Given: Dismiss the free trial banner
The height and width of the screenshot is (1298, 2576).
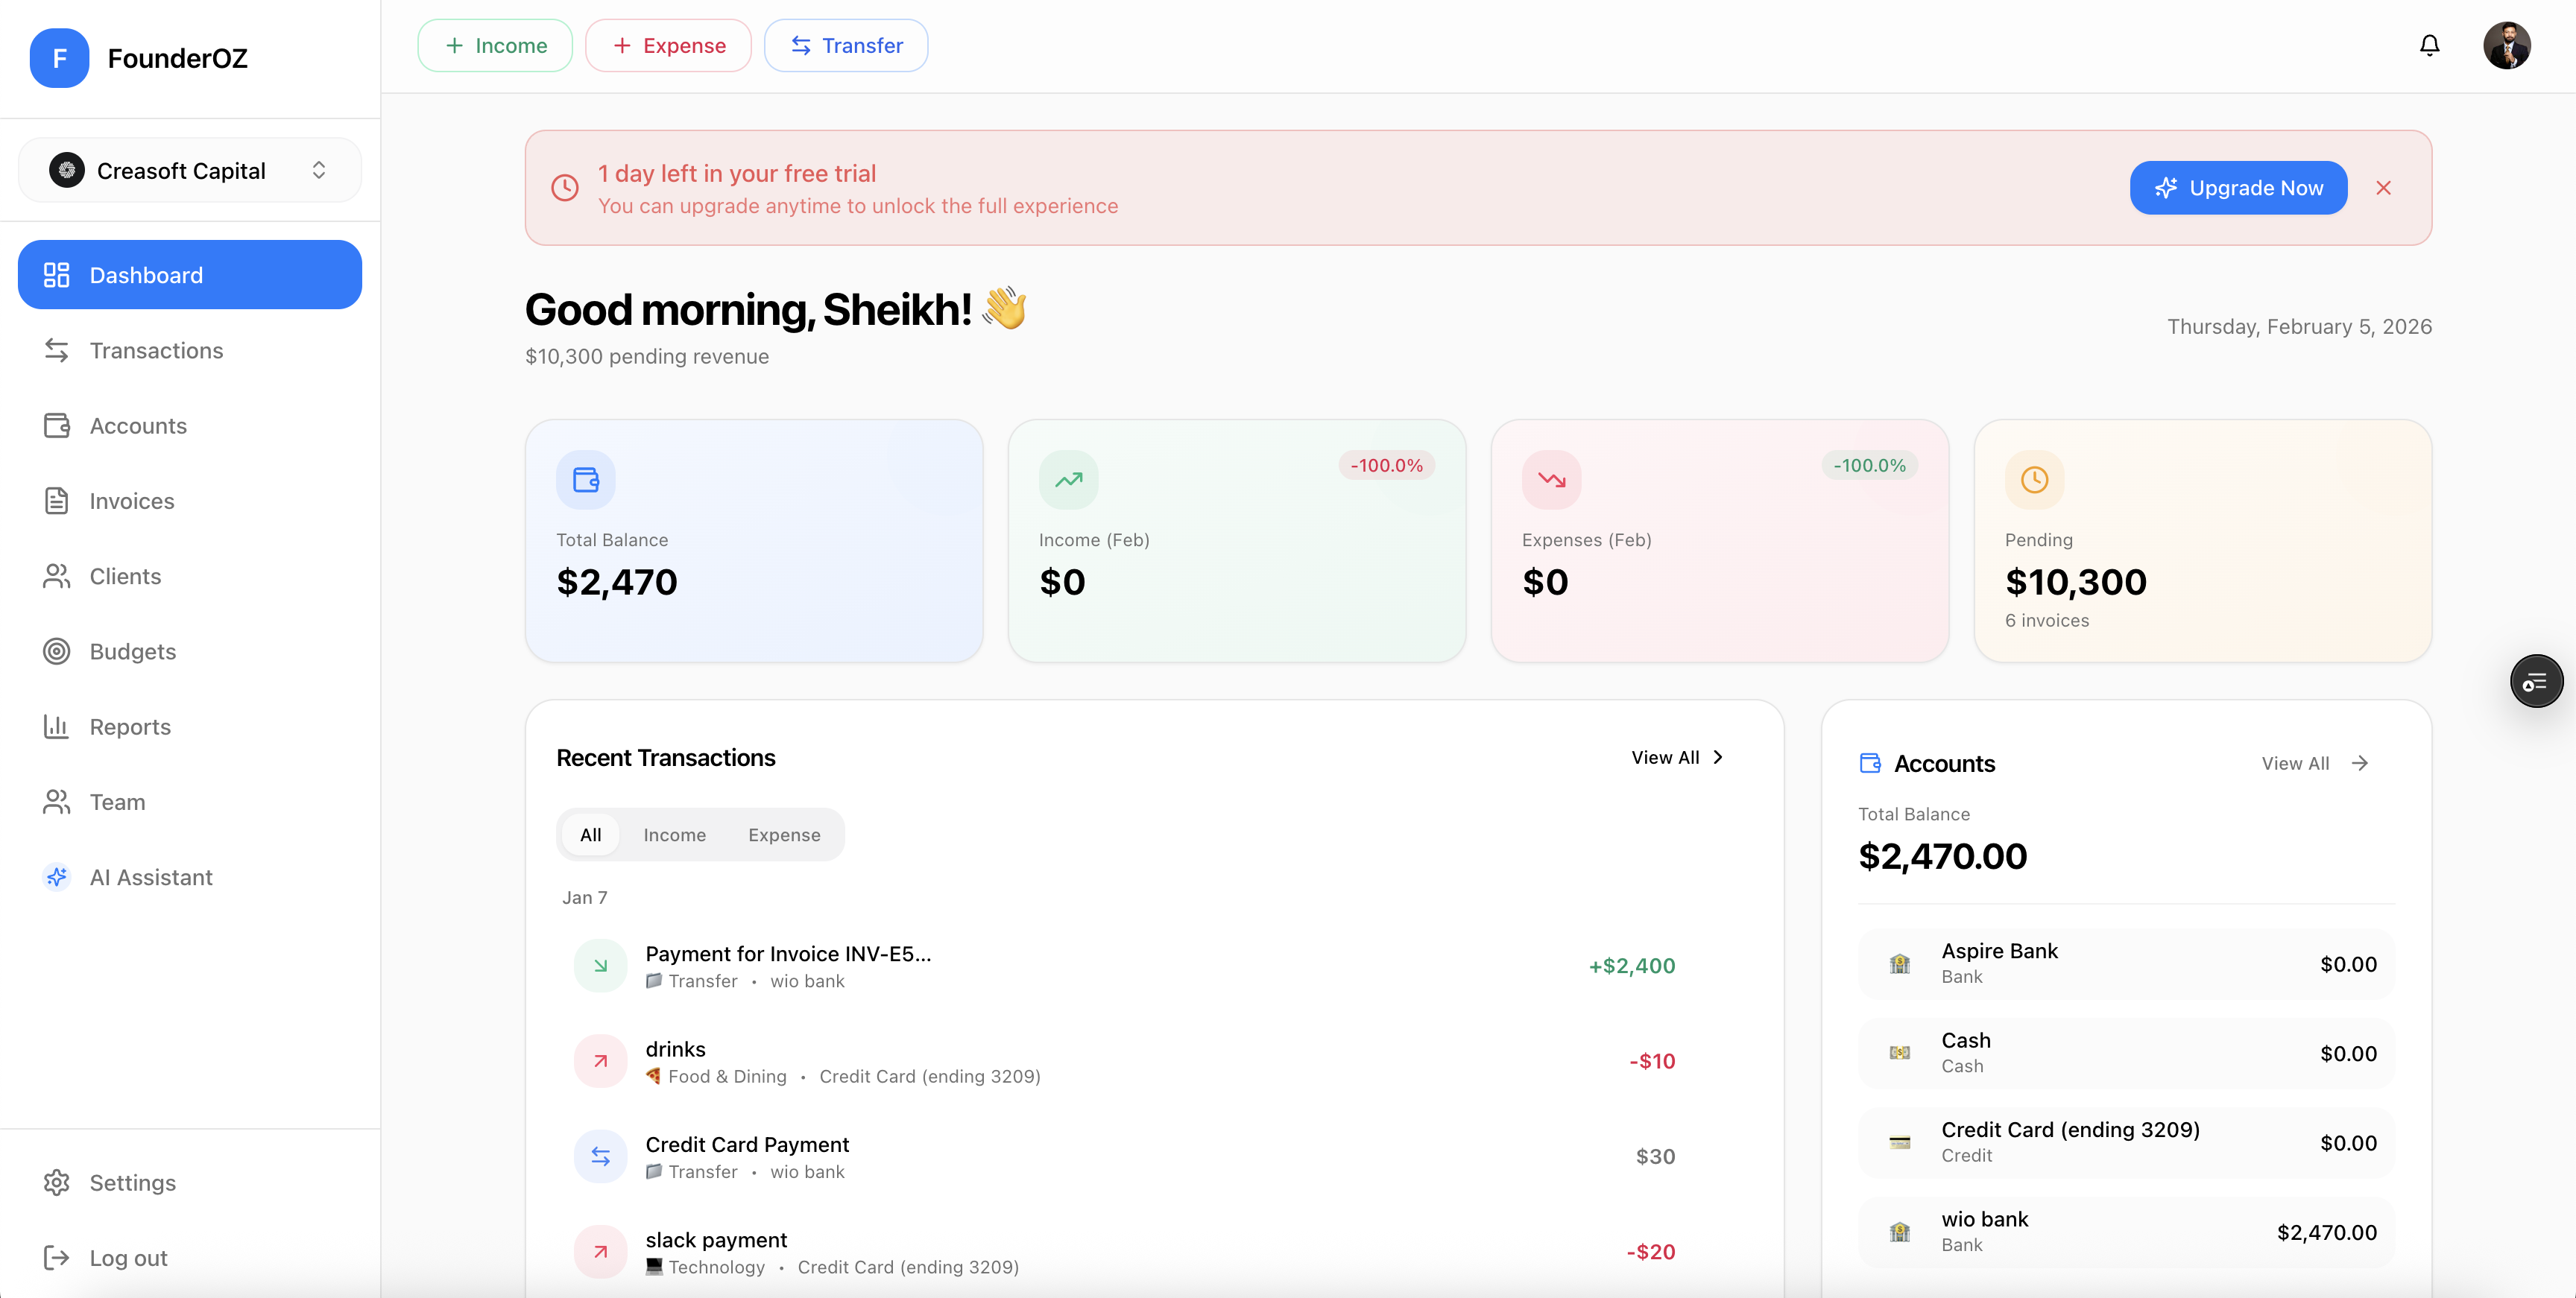Looking at the screenshot, I should [2384, 187].
